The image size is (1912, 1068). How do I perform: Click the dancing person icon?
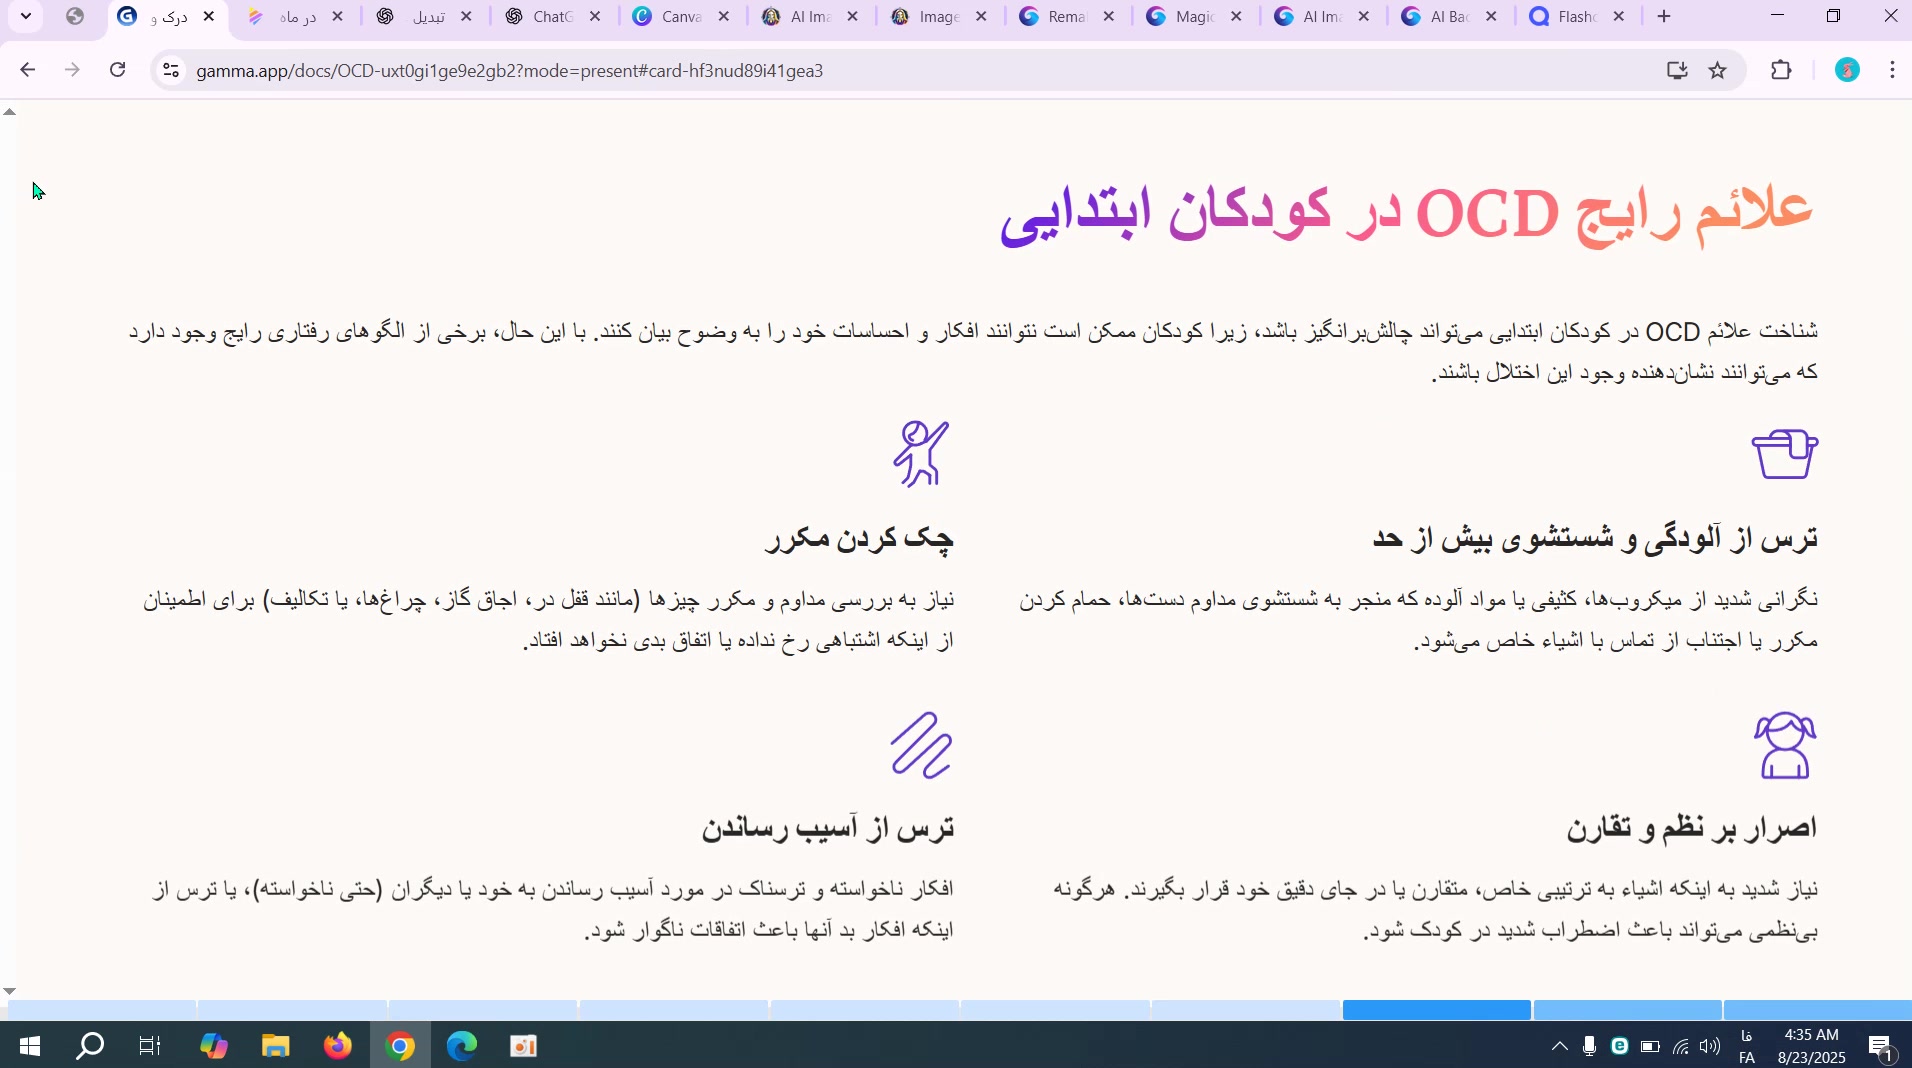920,454
